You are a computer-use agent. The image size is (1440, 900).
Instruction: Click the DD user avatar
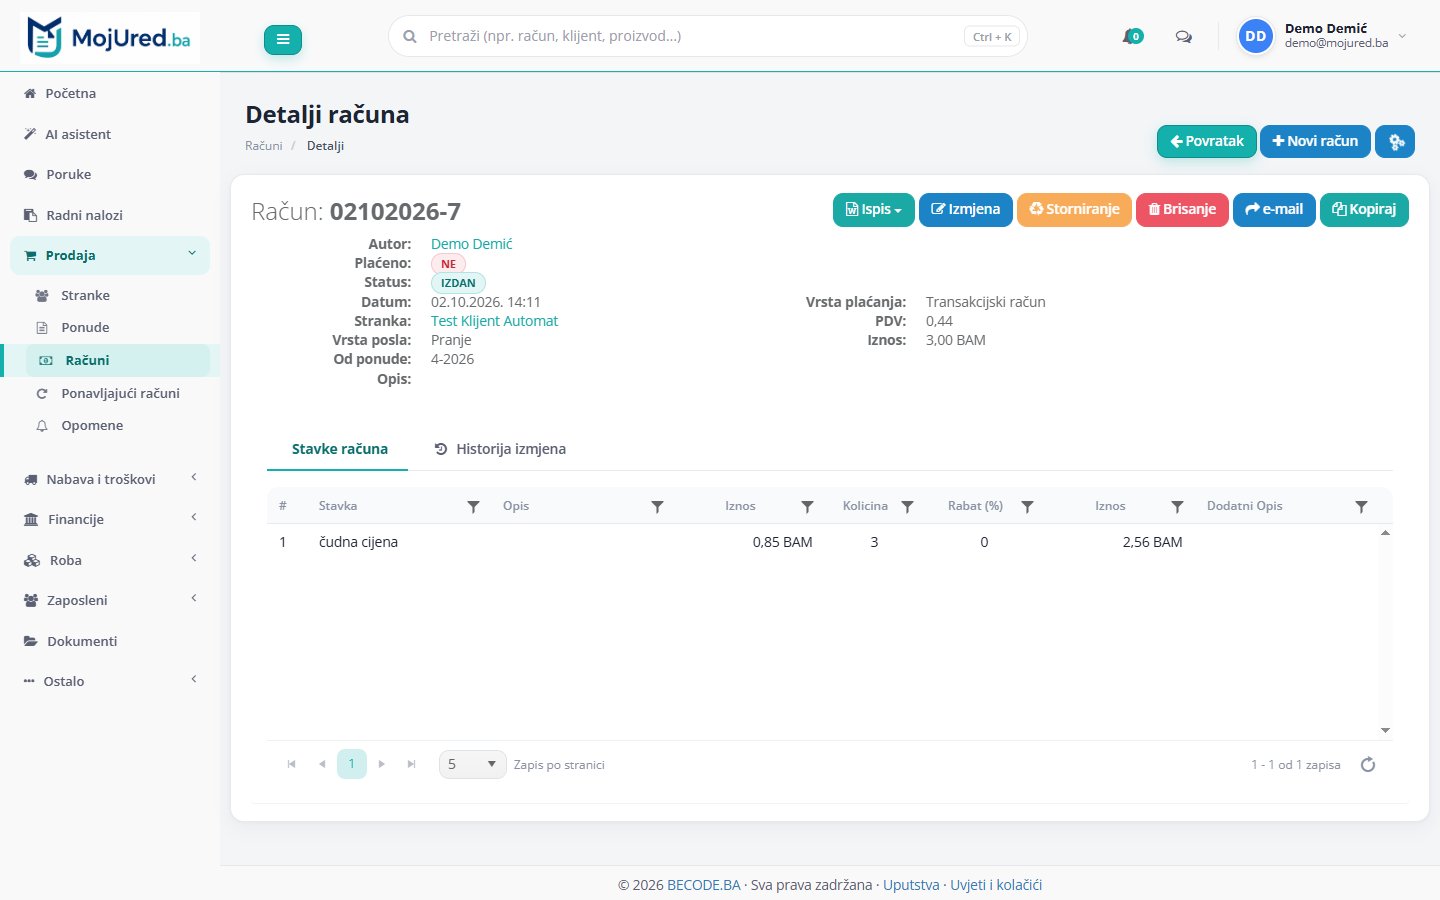coord(1256,36)
